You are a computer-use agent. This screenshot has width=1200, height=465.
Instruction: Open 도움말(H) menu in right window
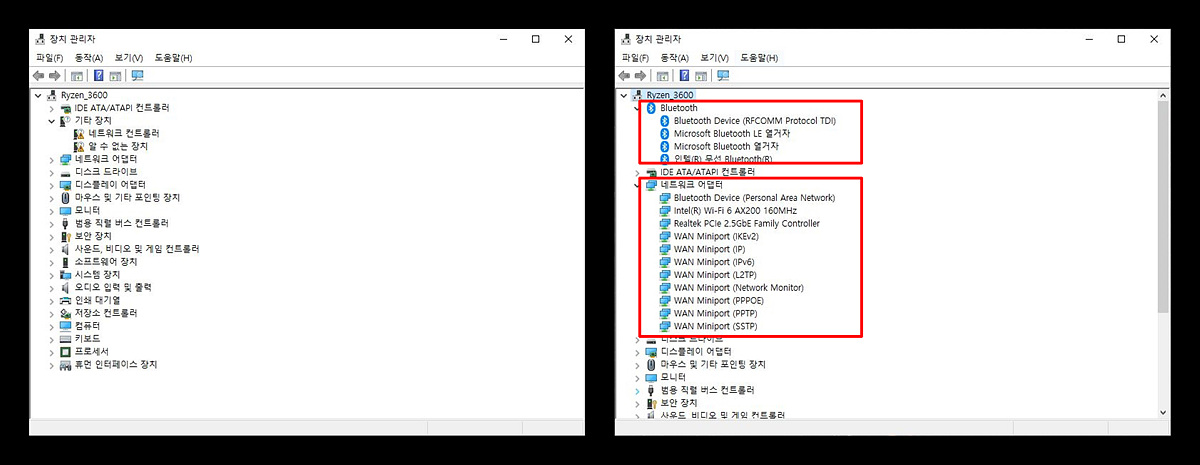759,58
